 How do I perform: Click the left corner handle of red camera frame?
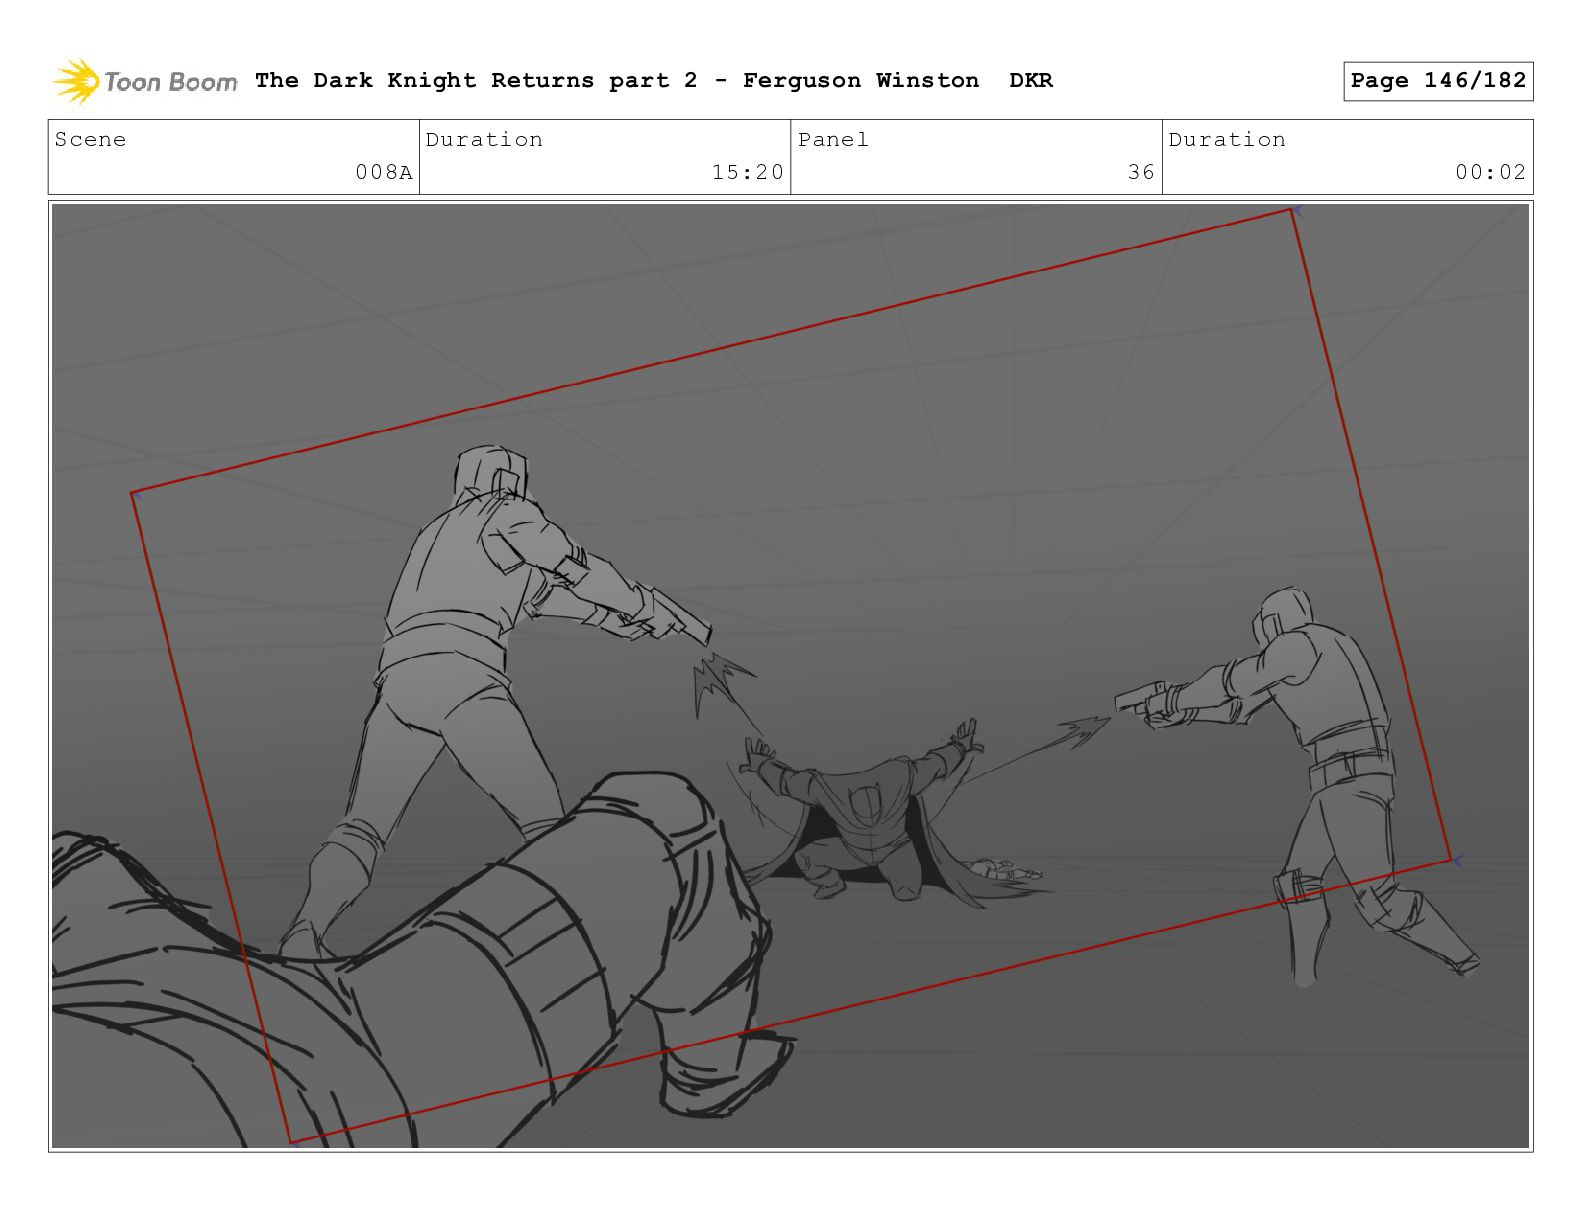tap(134, 493)
